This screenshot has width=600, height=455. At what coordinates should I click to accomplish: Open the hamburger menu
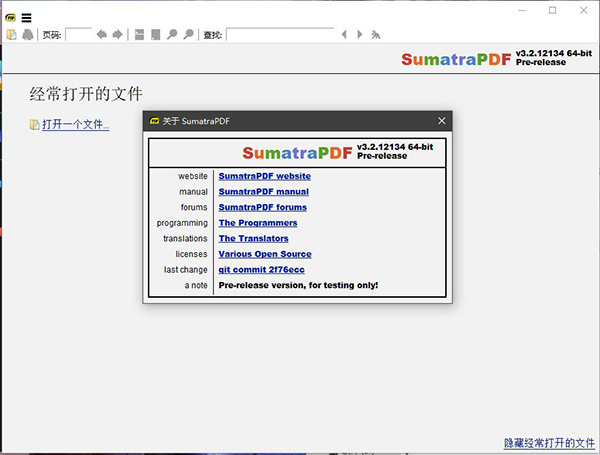point(26,18)
